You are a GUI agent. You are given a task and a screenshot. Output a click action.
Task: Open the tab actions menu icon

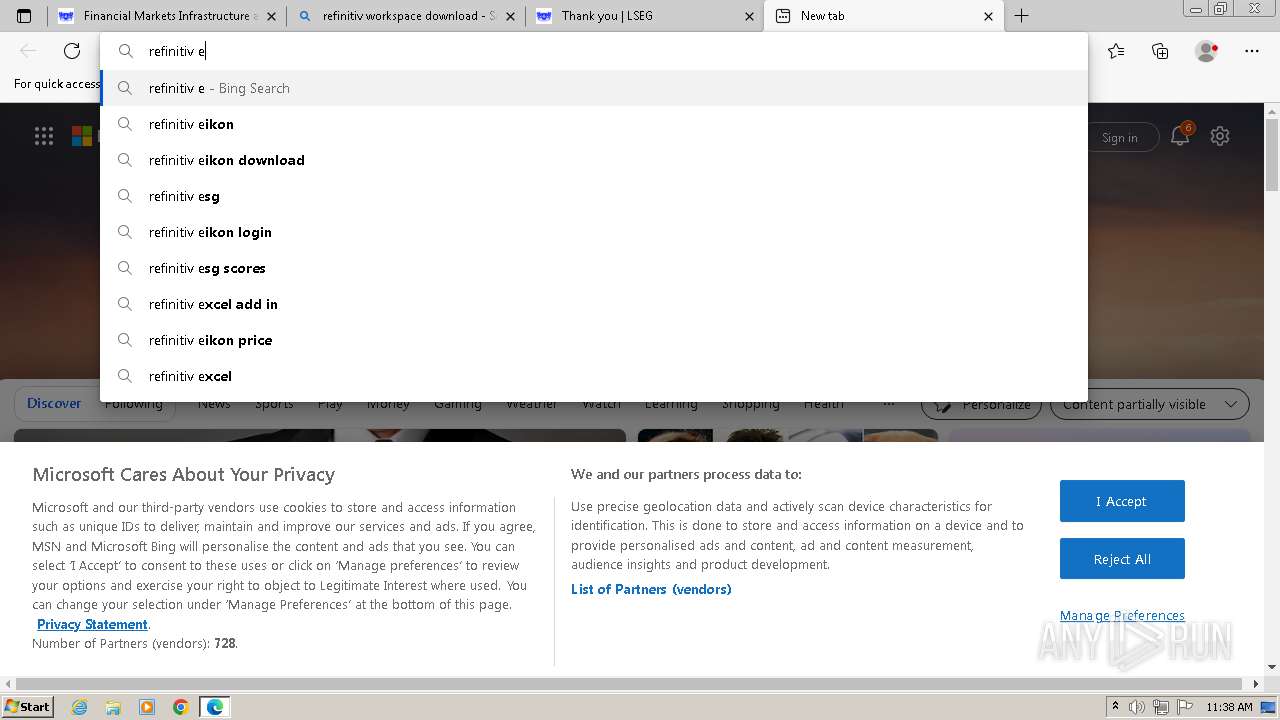click(24, 16)
